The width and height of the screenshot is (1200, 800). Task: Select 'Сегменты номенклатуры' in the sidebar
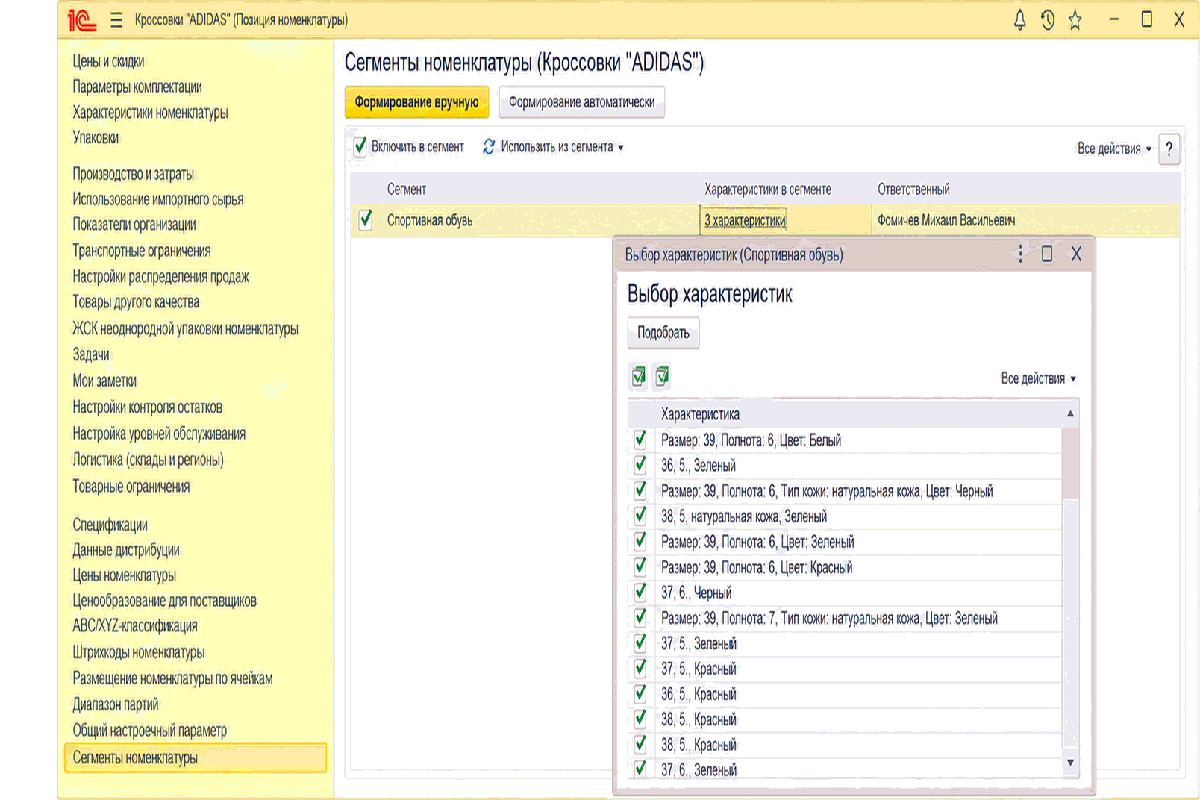click(x=195, y=758)
